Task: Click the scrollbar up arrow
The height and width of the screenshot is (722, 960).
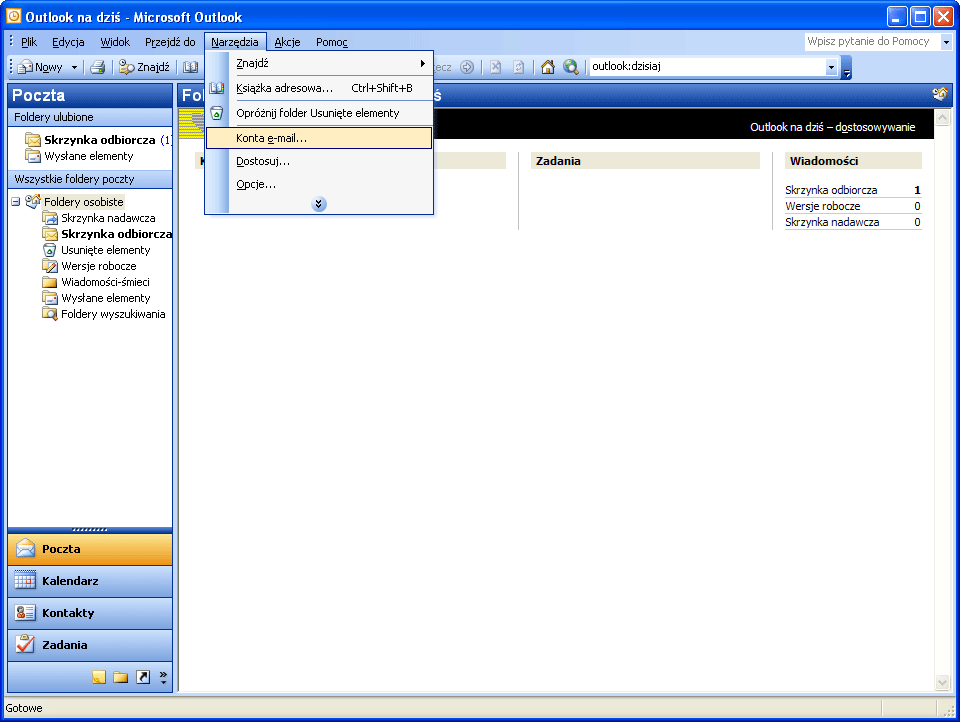Action: pos(942,117)
